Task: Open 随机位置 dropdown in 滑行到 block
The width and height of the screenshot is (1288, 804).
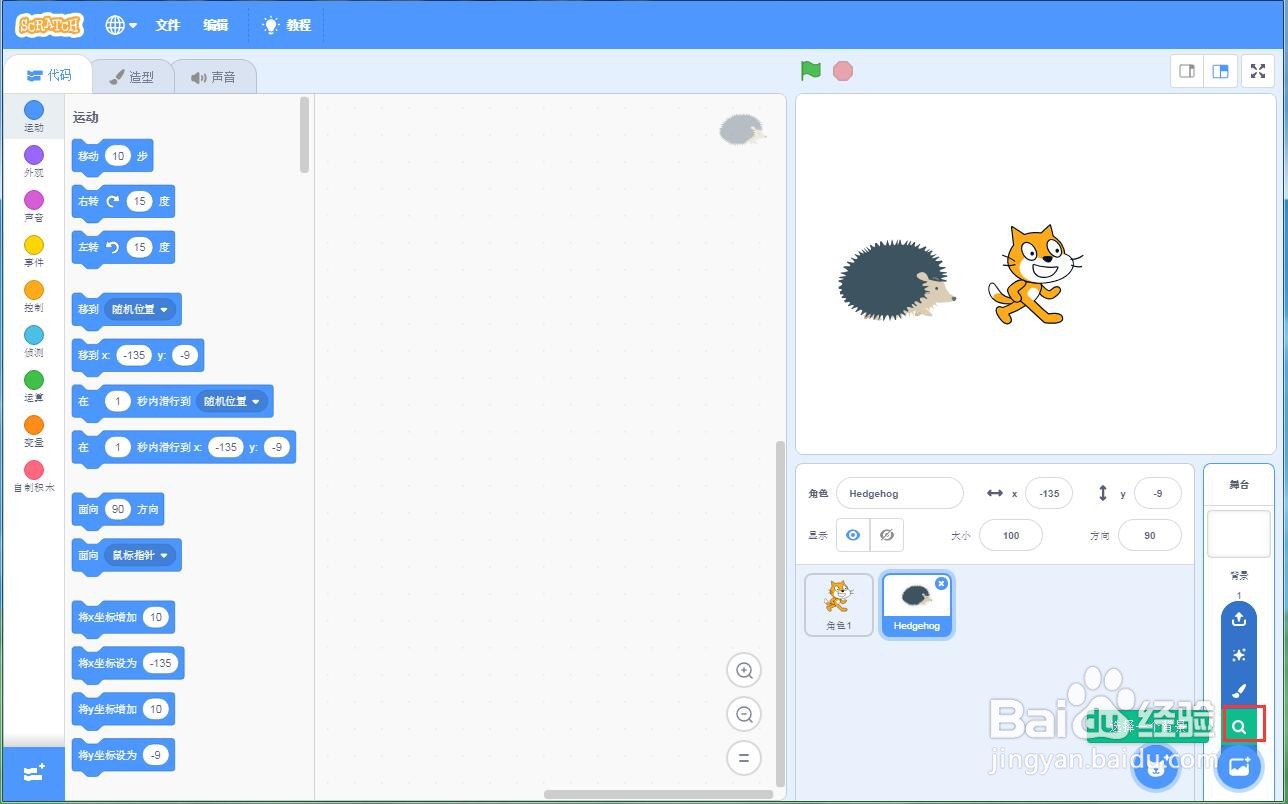Action: (232, 402)
